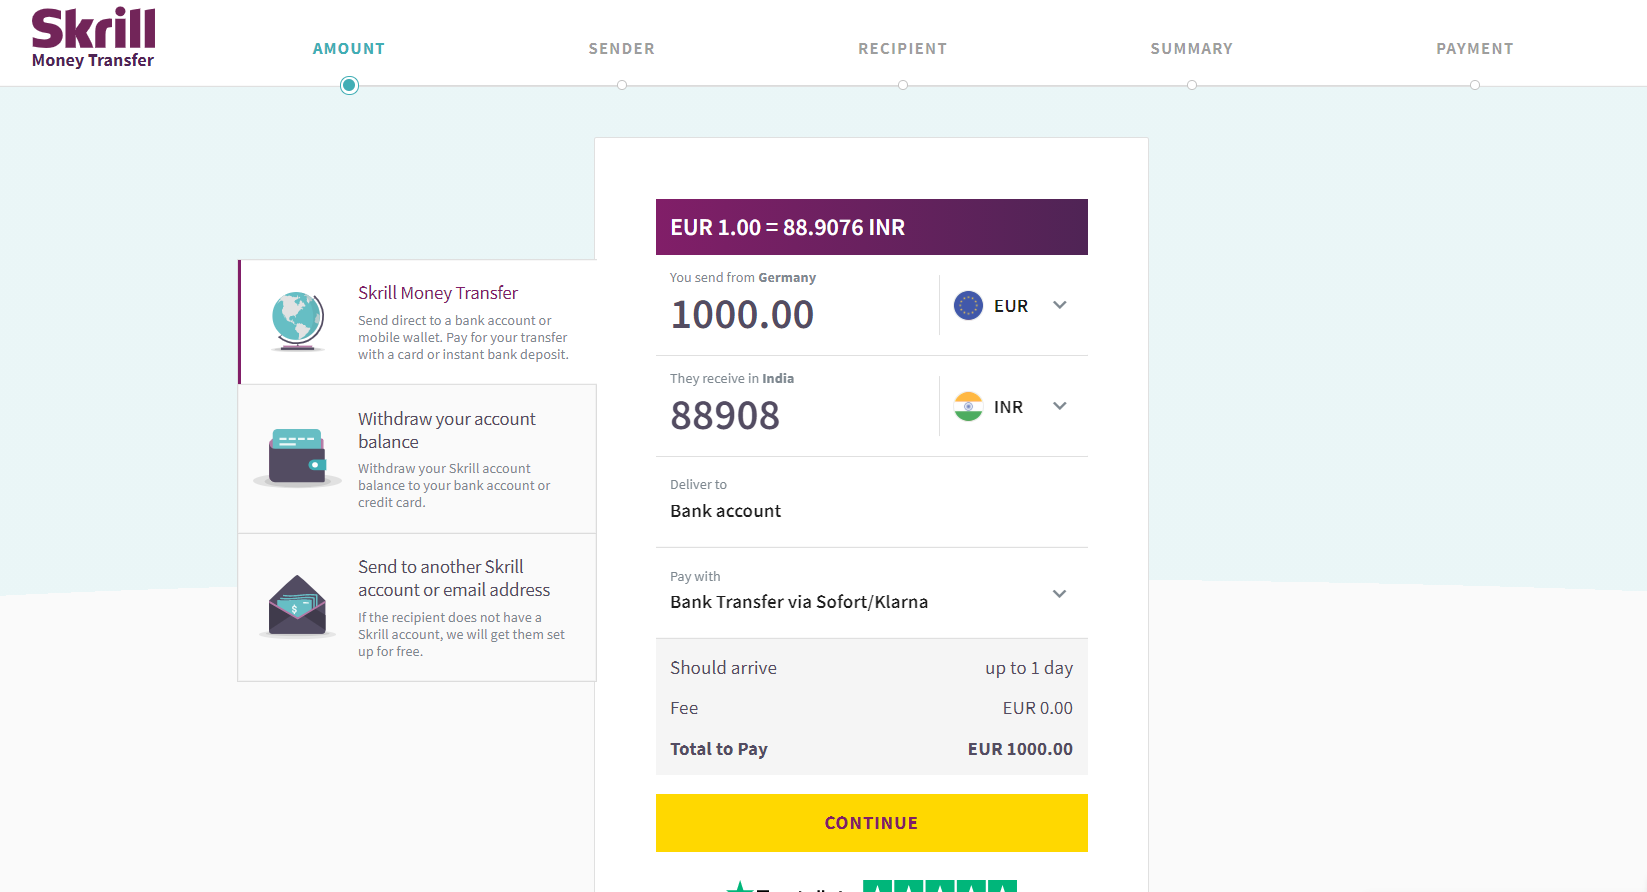Select the Sender step circle marker

coord(622,85)
